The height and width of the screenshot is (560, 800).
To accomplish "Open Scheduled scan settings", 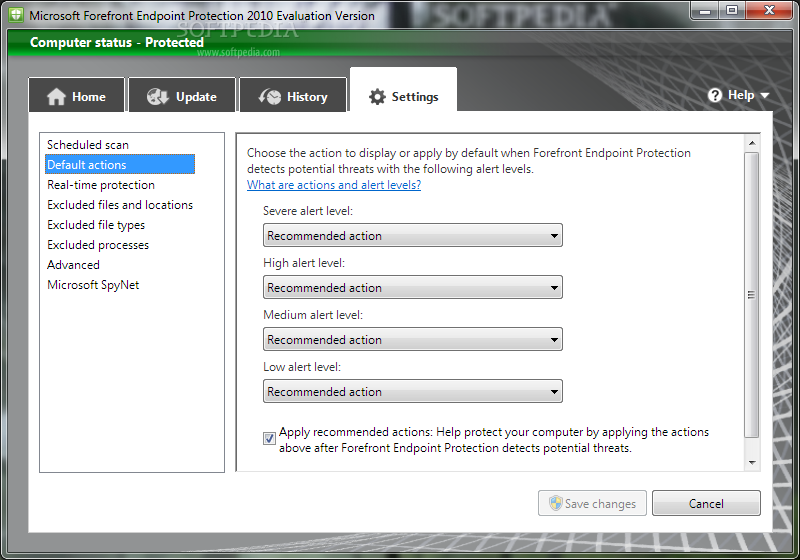I will pos(88,145).
